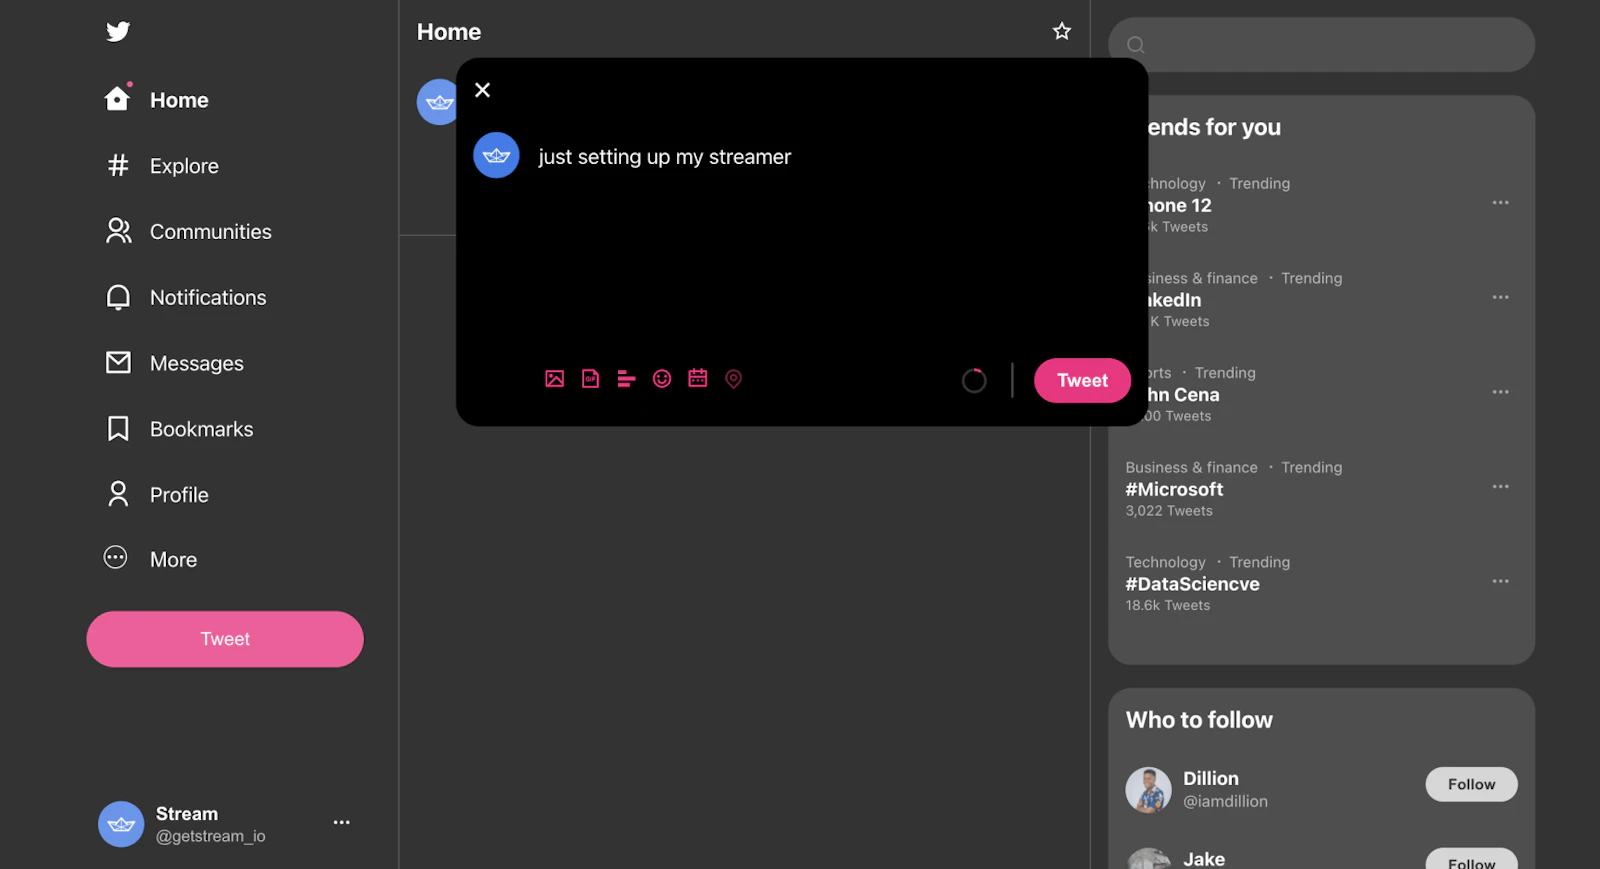Toggle top tweets with star icon
Screen dimensions: 1600x869
coord(1062,31)
